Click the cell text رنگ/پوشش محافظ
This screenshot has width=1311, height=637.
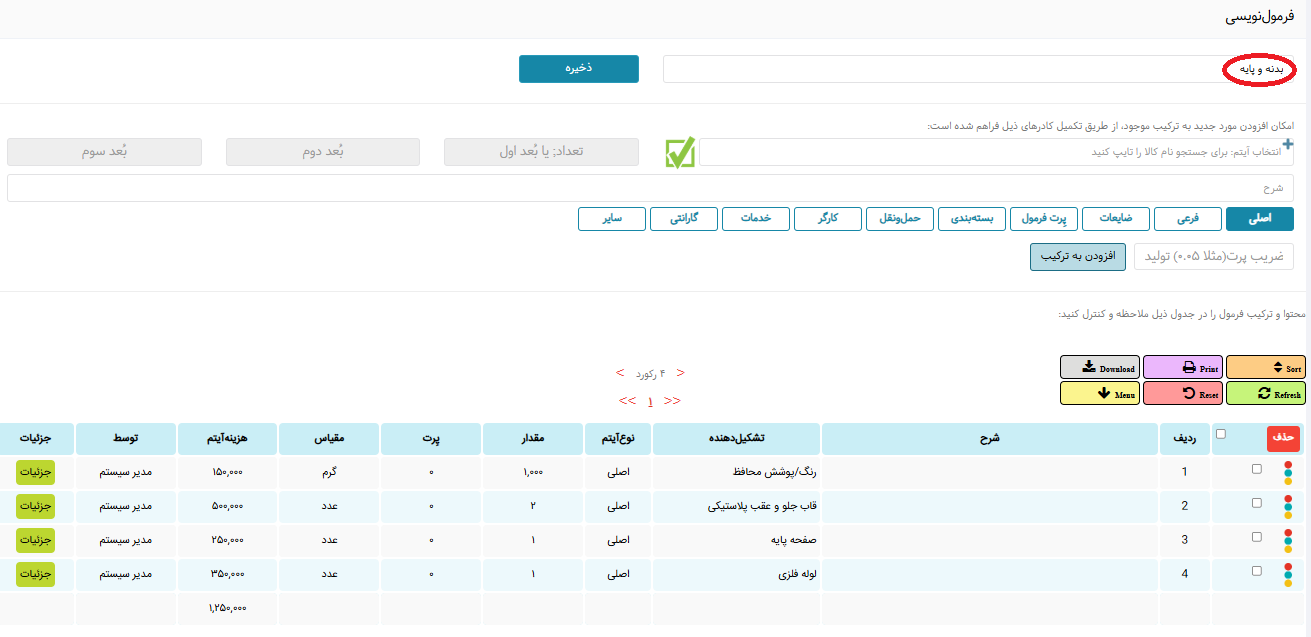[x=775, y=473]
